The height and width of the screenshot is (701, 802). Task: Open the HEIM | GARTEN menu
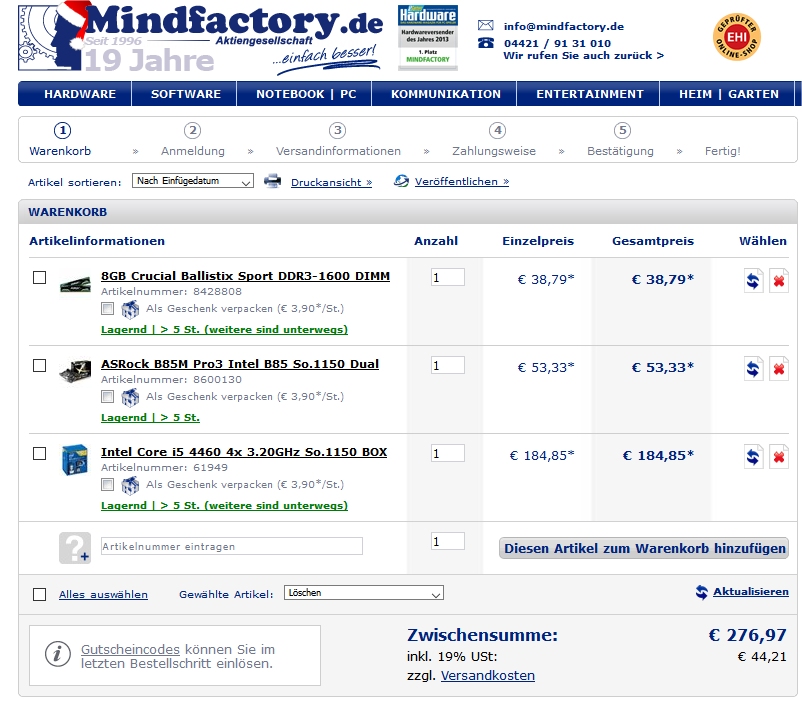729,94
